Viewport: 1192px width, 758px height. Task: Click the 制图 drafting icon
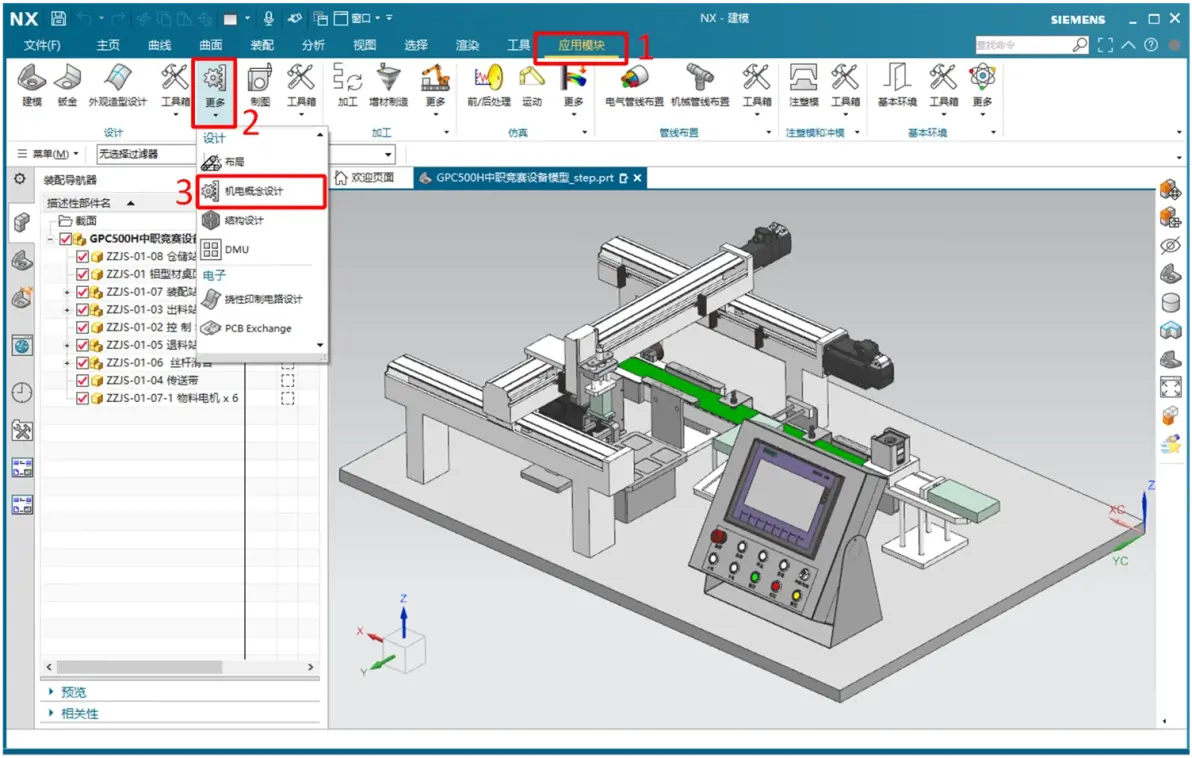(260, 85)
